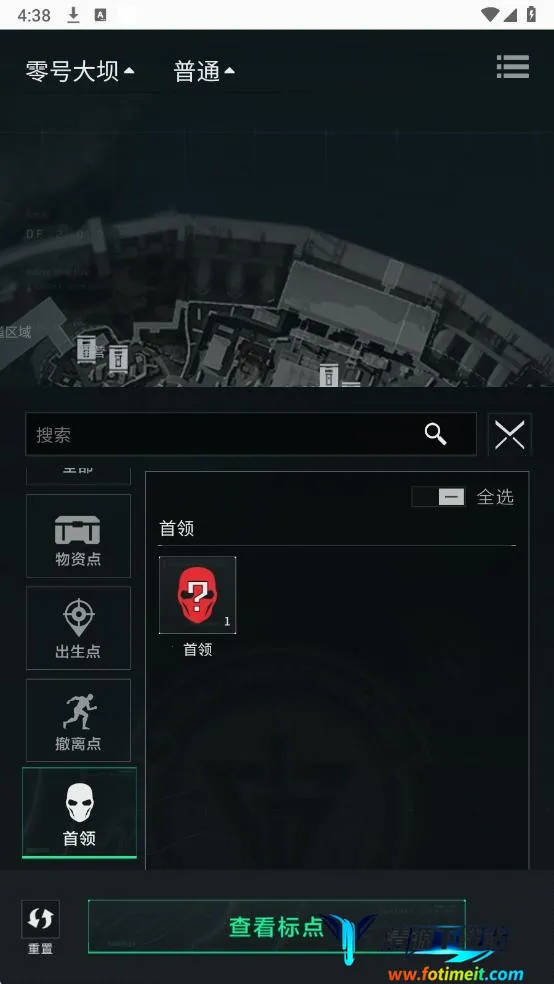Tap the container marker near map bottom center
The width and height of the screenshot is (554, 984).
pos(329,376)
